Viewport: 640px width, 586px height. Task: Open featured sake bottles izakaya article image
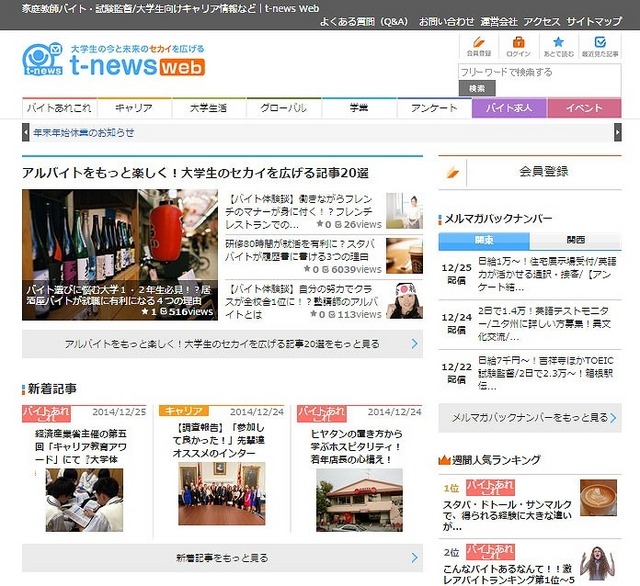[120, 254]
